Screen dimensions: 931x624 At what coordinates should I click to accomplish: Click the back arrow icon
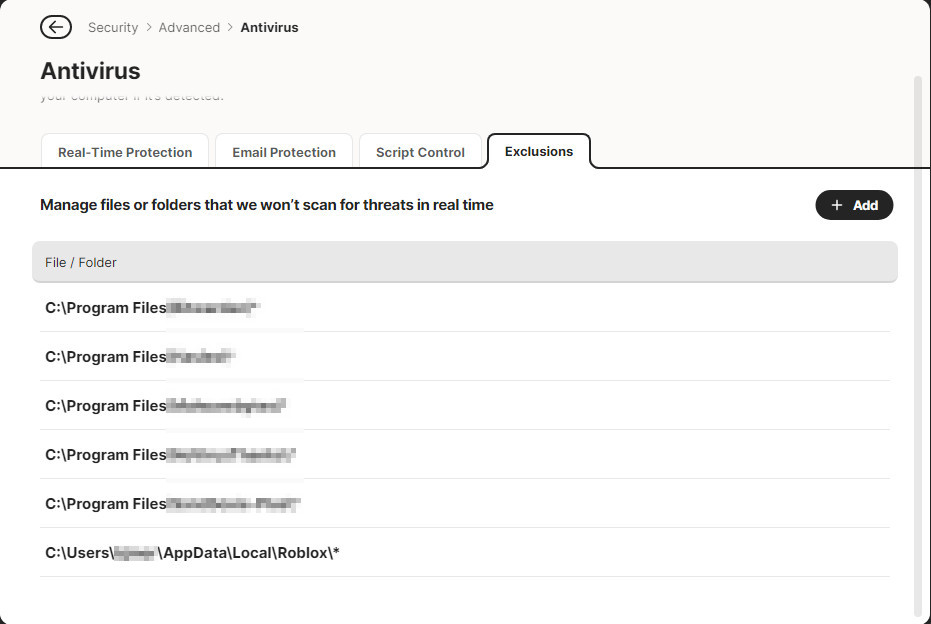click(x=56, y=27)
